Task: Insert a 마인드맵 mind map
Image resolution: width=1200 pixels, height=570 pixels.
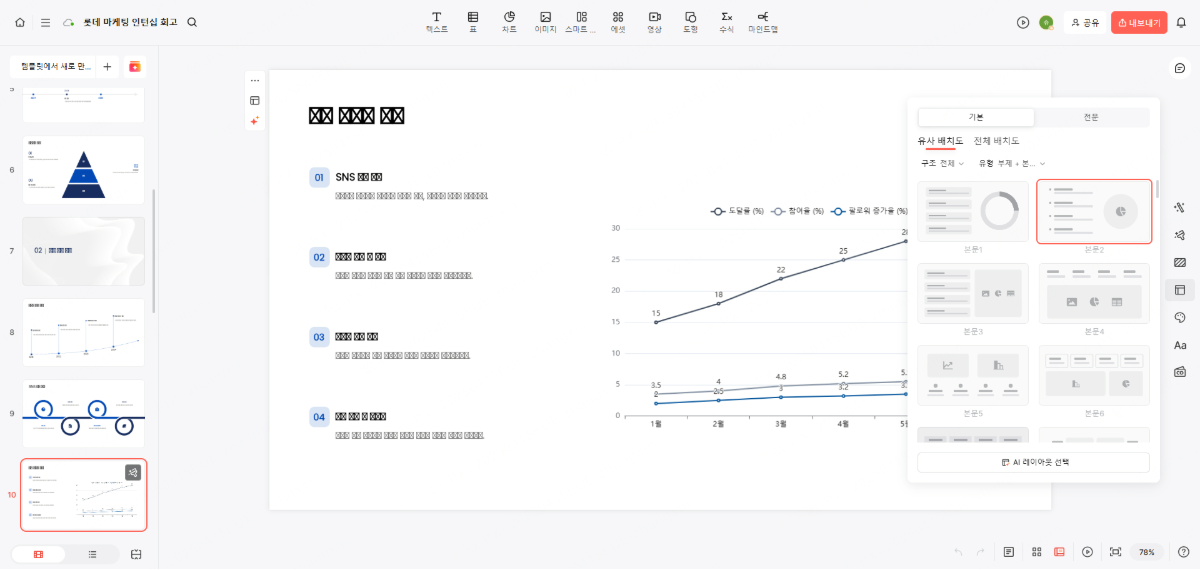Action: (763, 22)
